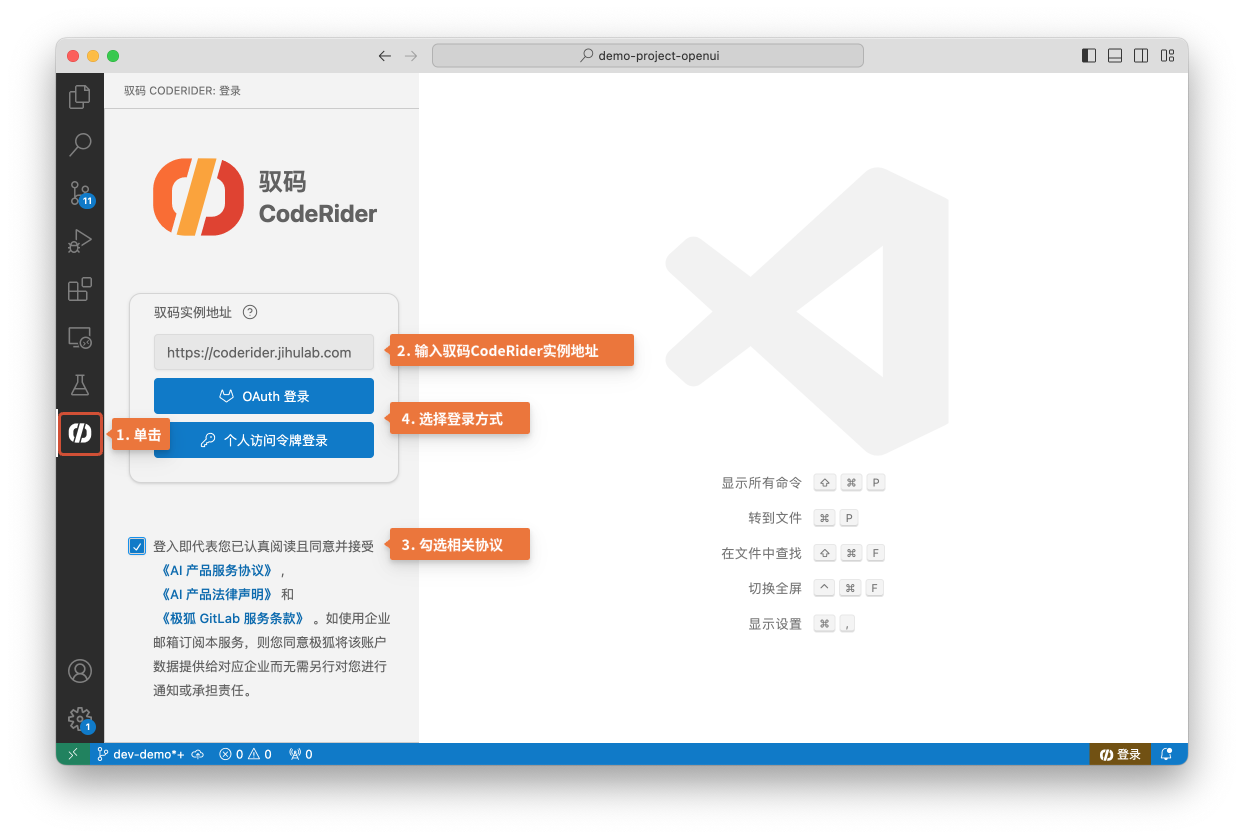Open the Testing flask icon
This screenshot has height=839, width=1244.
(79, 385)
